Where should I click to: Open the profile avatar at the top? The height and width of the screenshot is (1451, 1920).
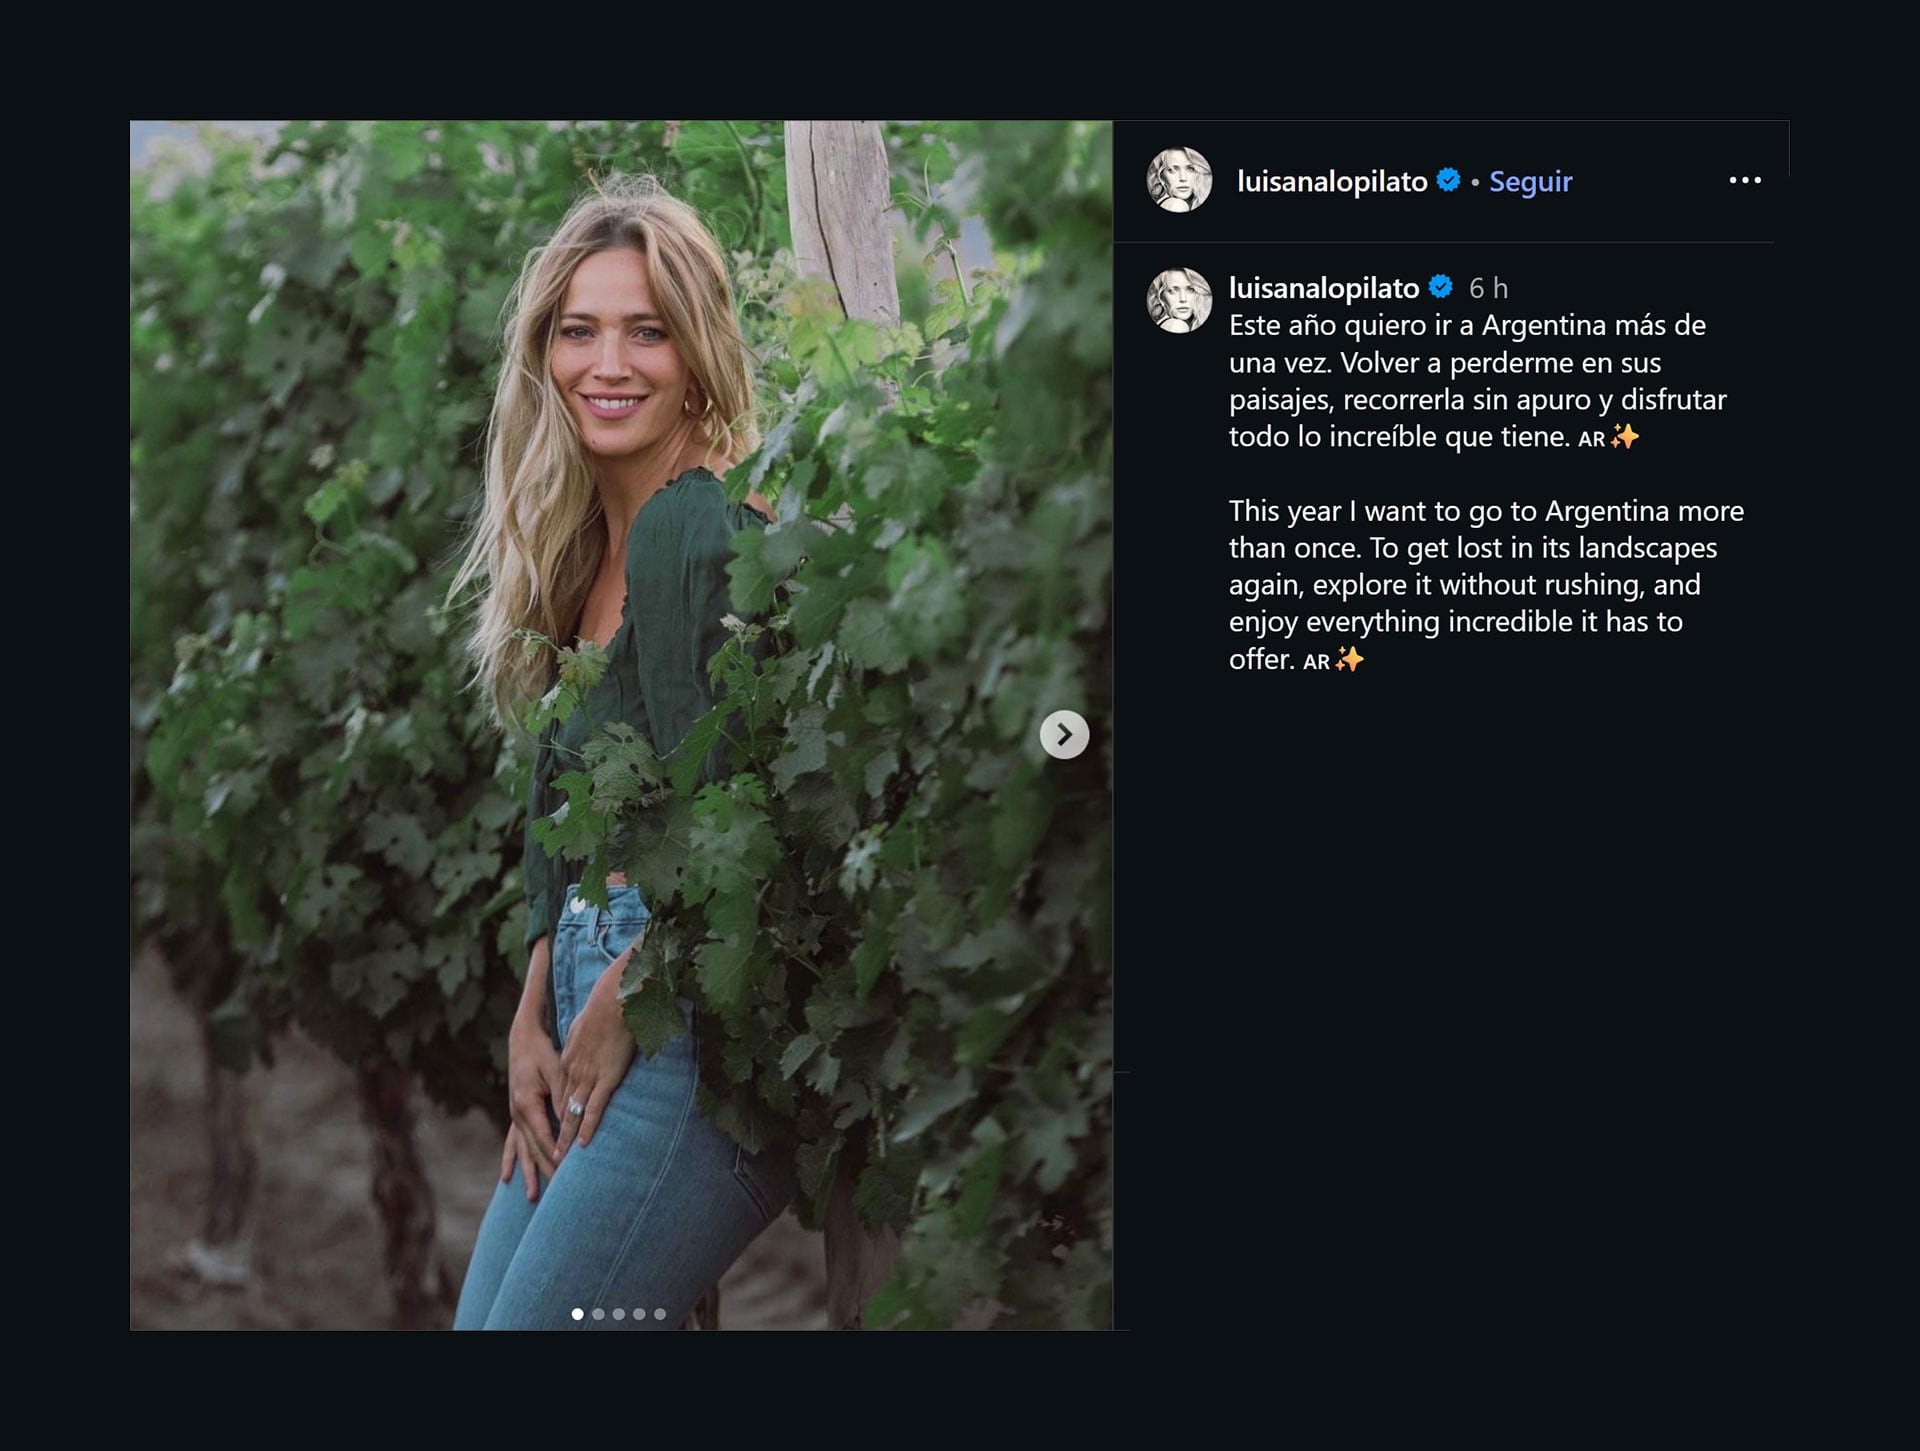click(1182, 180)
